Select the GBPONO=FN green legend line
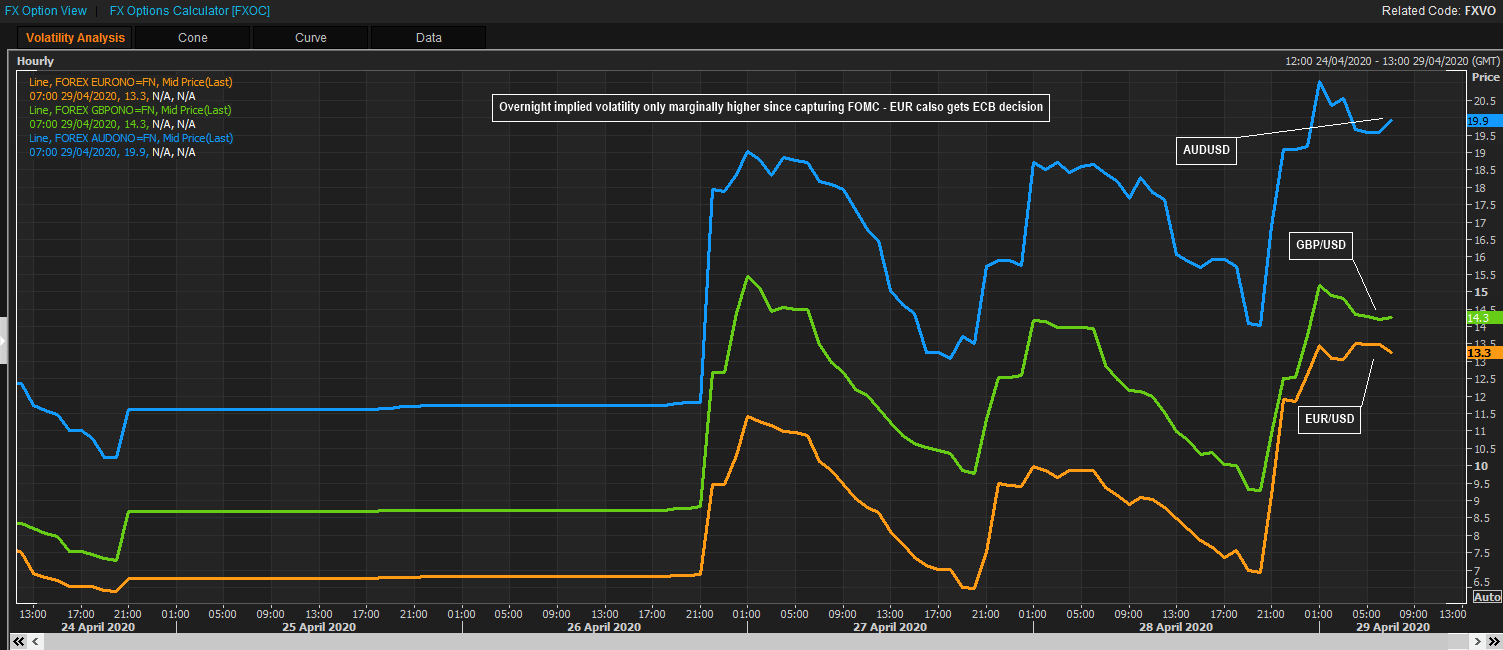Screen dimensions: 1503x650 click(131, 110)
